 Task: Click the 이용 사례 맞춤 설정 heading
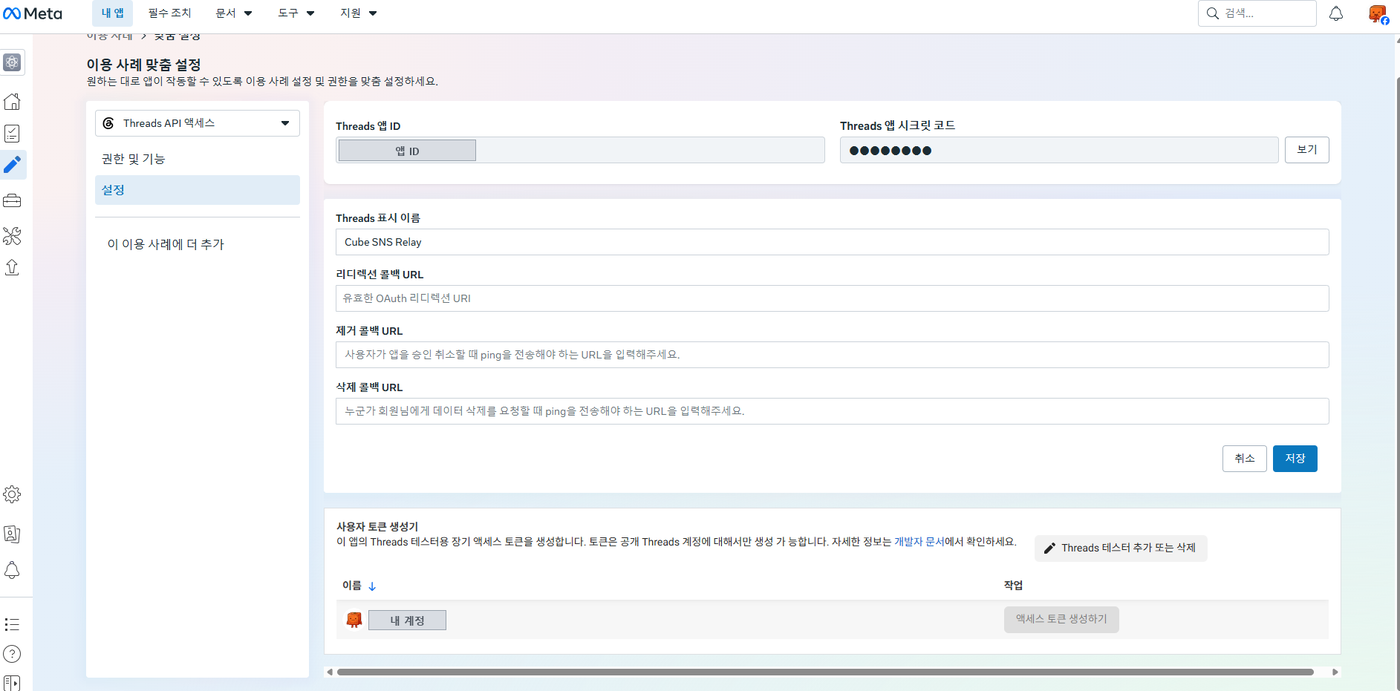(143, 64)
